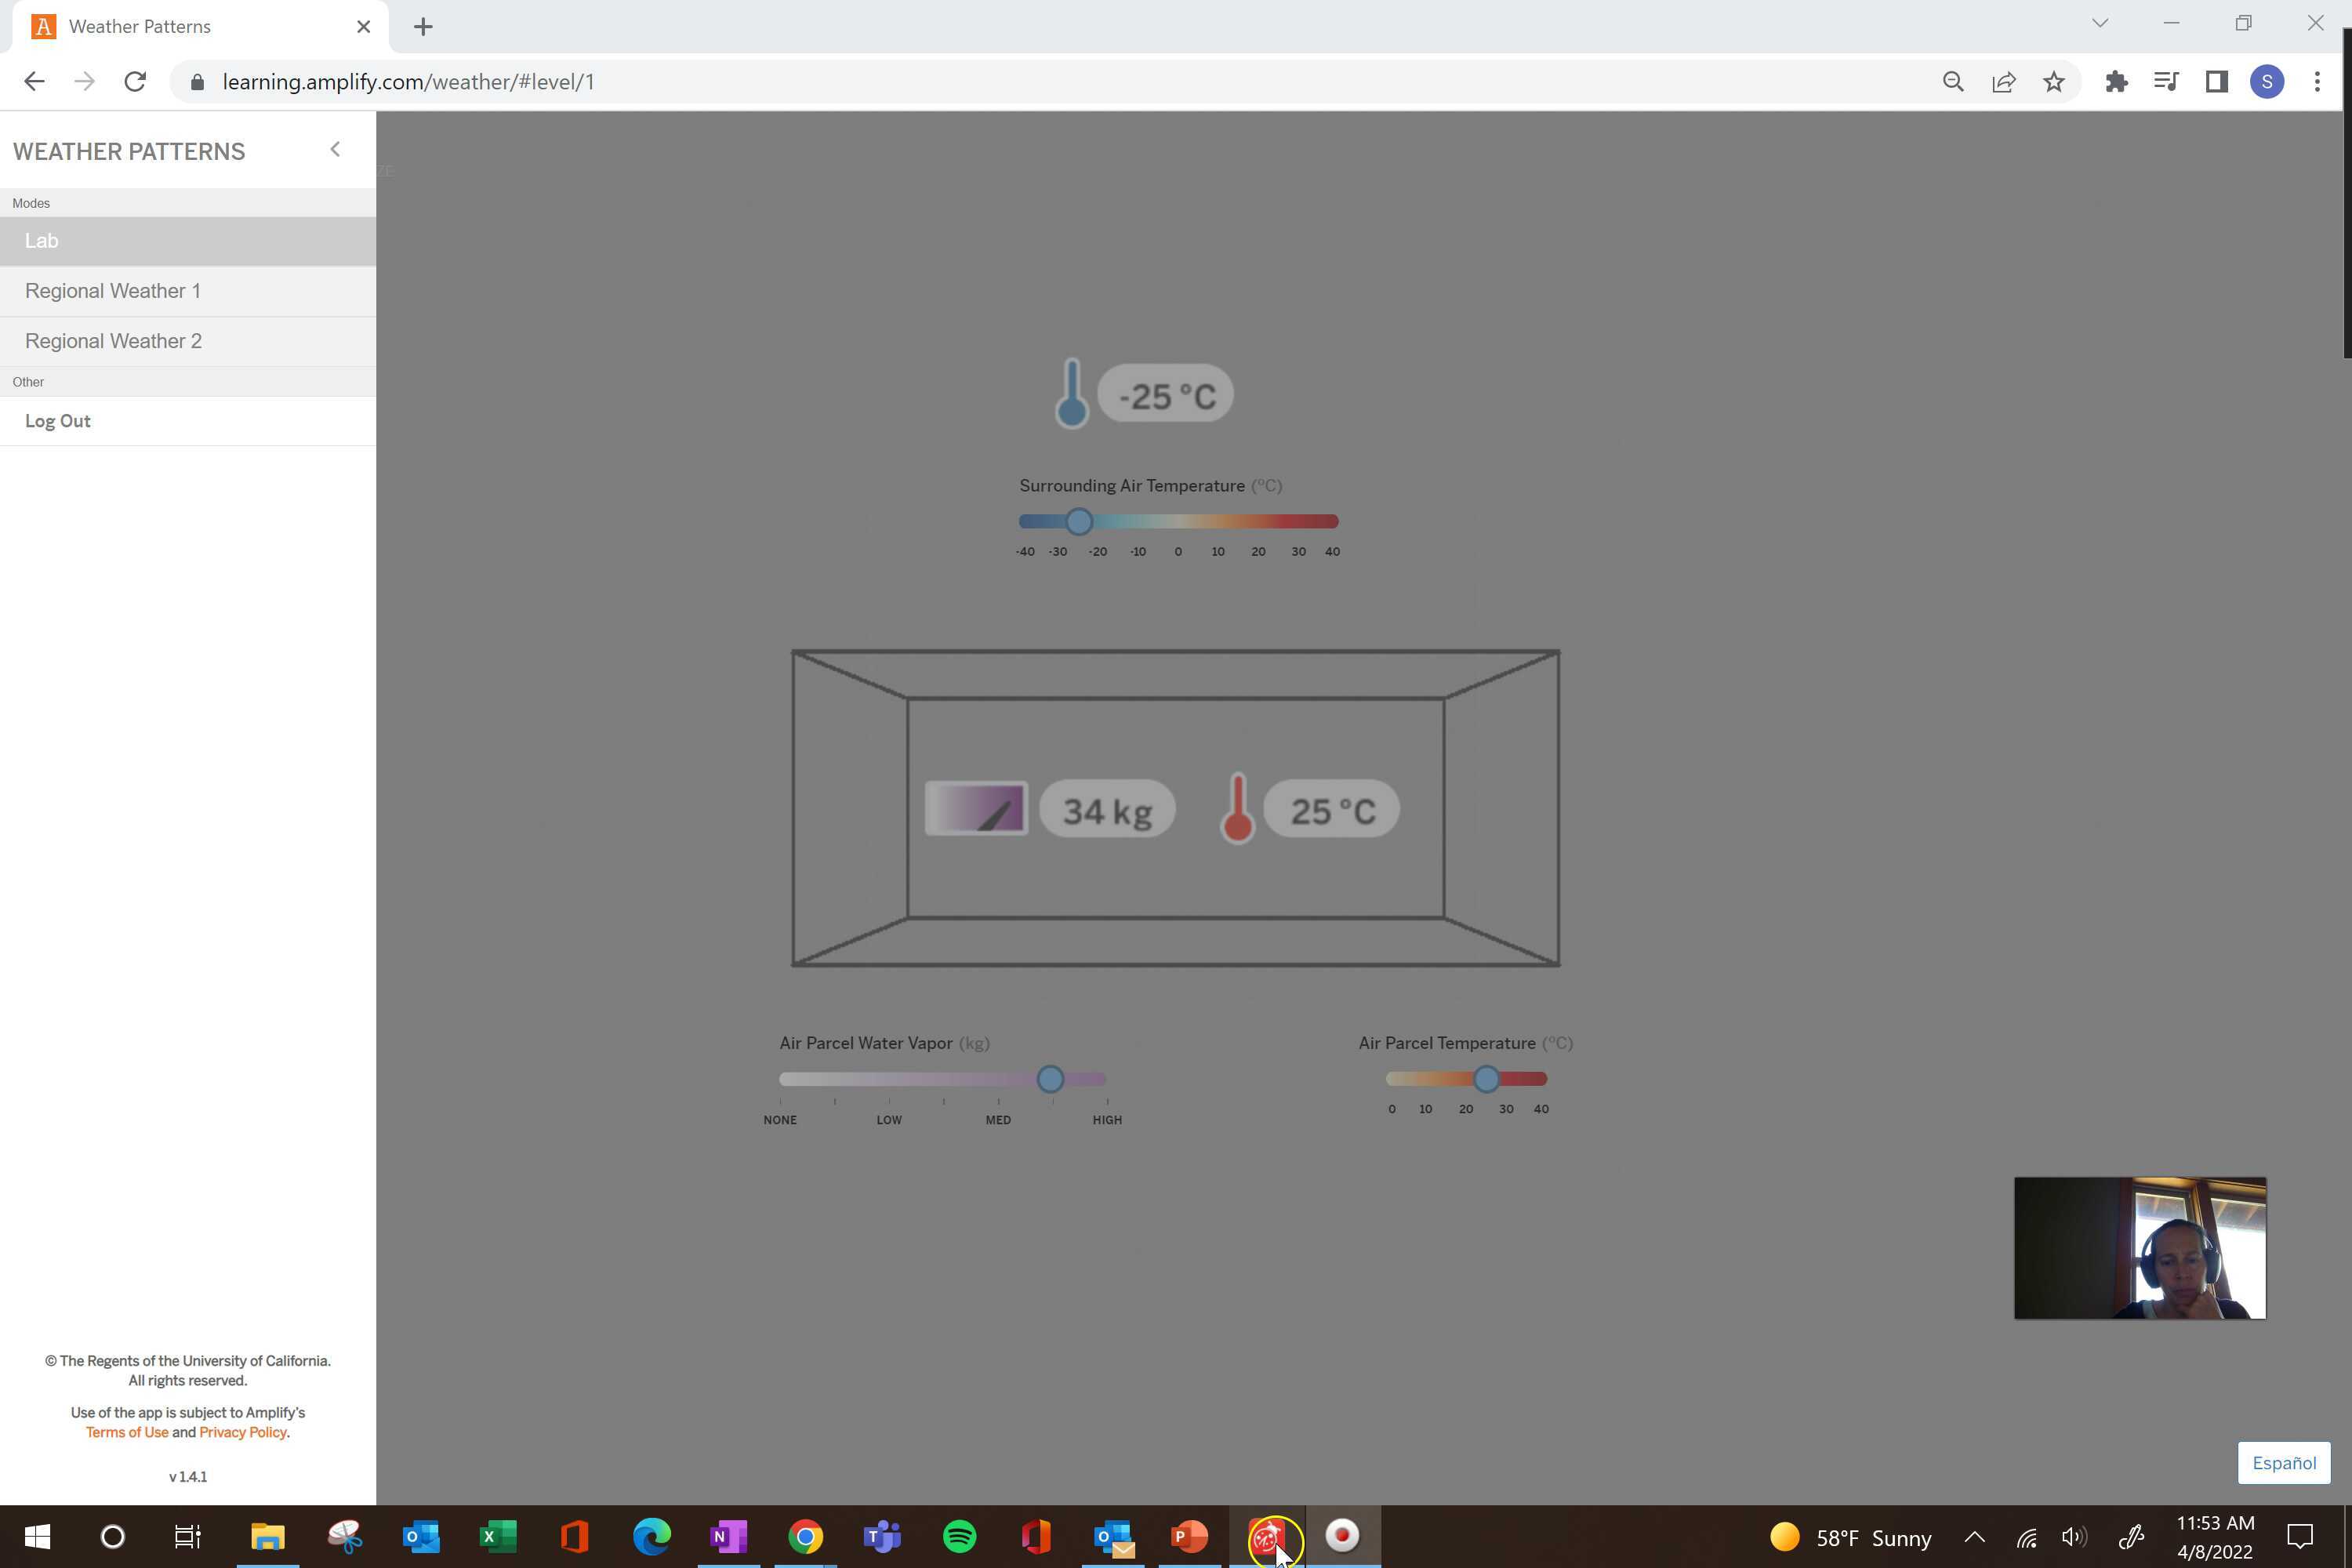The height and width of the screenshot is (1568, 2352).
Task: Click the purple water vapor gauge in the parcel
Action: [976, 808]
